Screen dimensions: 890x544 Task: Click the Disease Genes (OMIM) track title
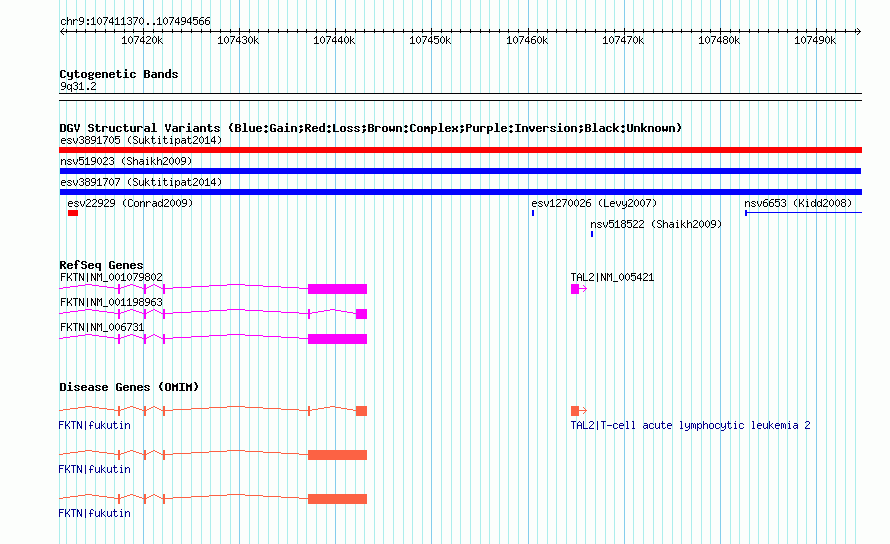tap(129, 387)
